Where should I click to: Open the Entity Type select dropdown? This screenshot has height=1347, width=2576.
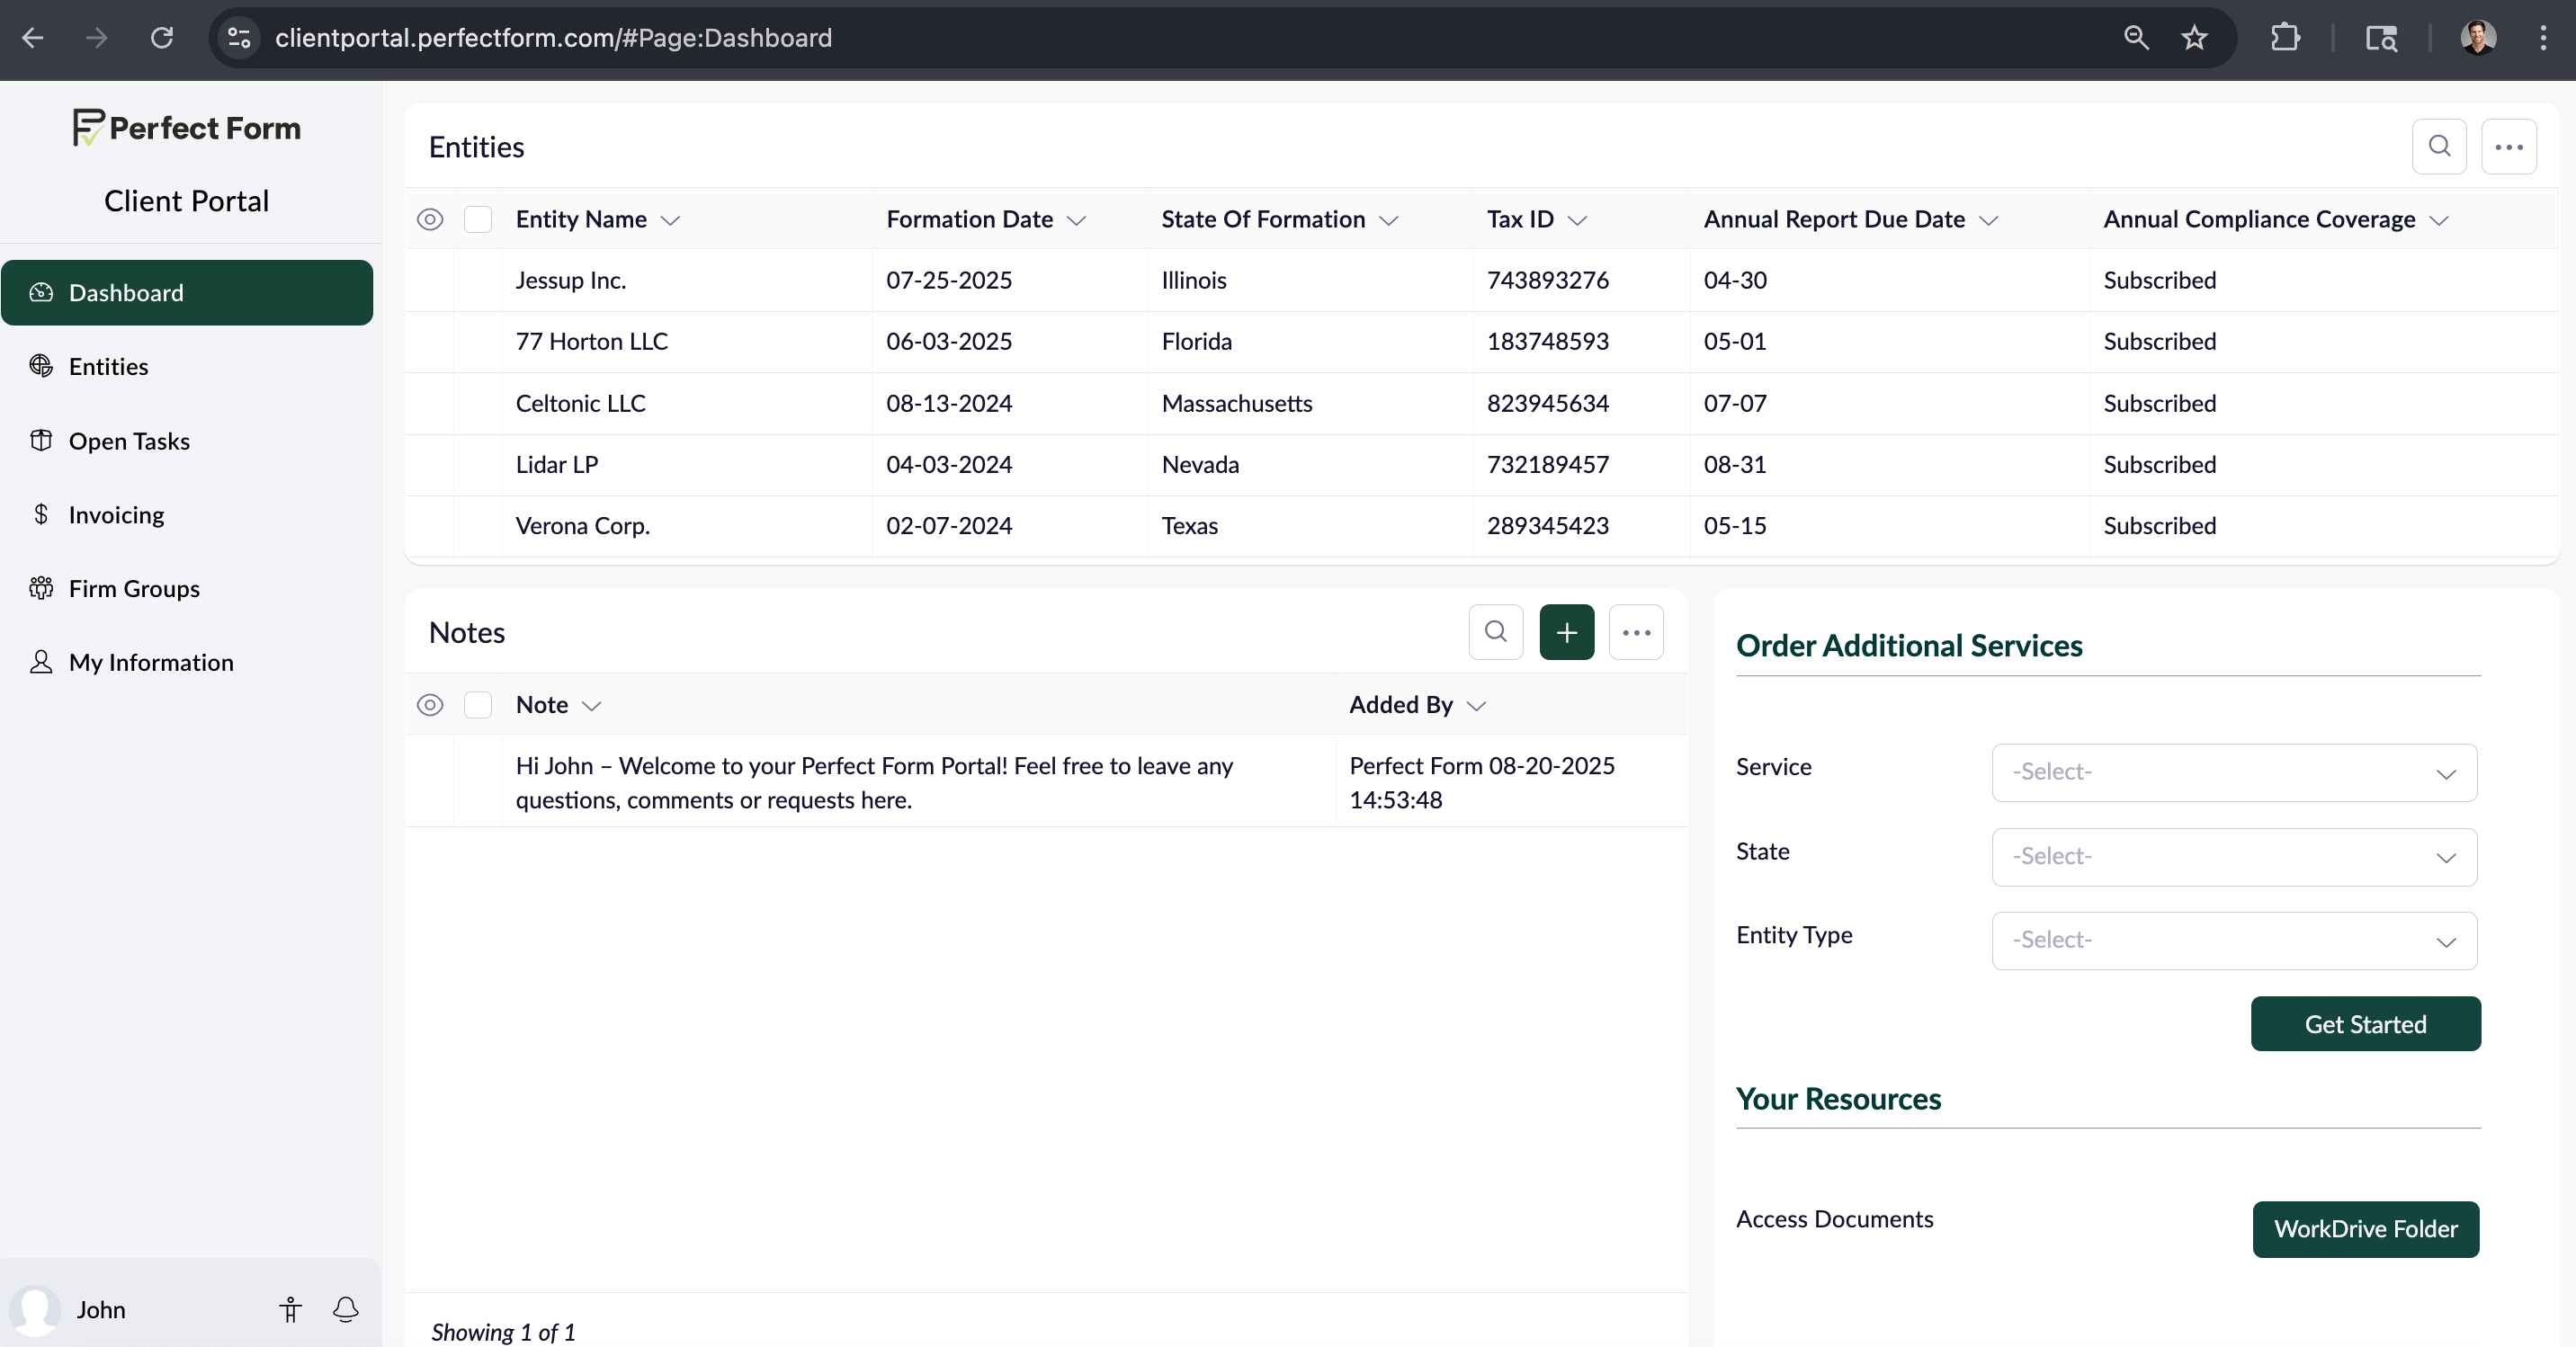click(2233, 940)
